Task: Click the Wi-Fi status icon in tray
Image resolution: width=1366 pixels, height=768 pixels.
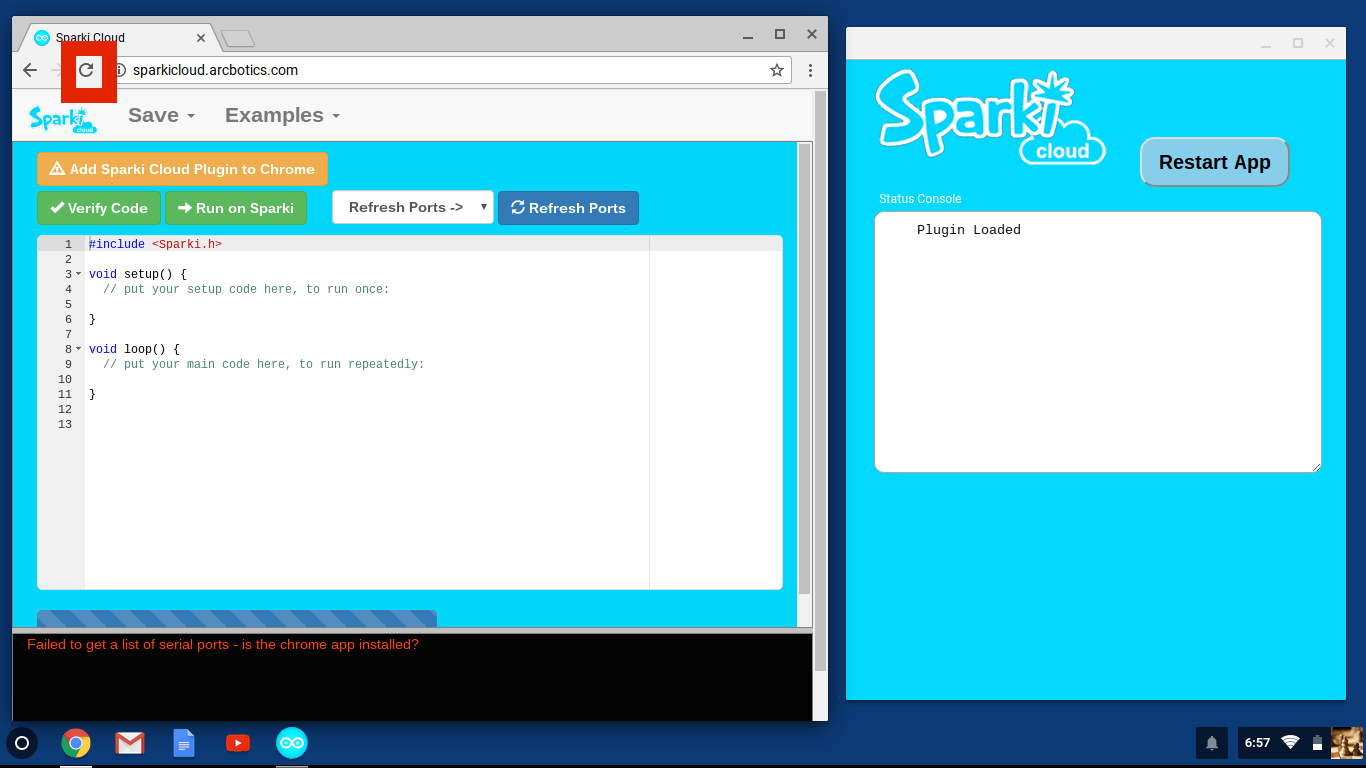Action: click(x=1291, y=743)
